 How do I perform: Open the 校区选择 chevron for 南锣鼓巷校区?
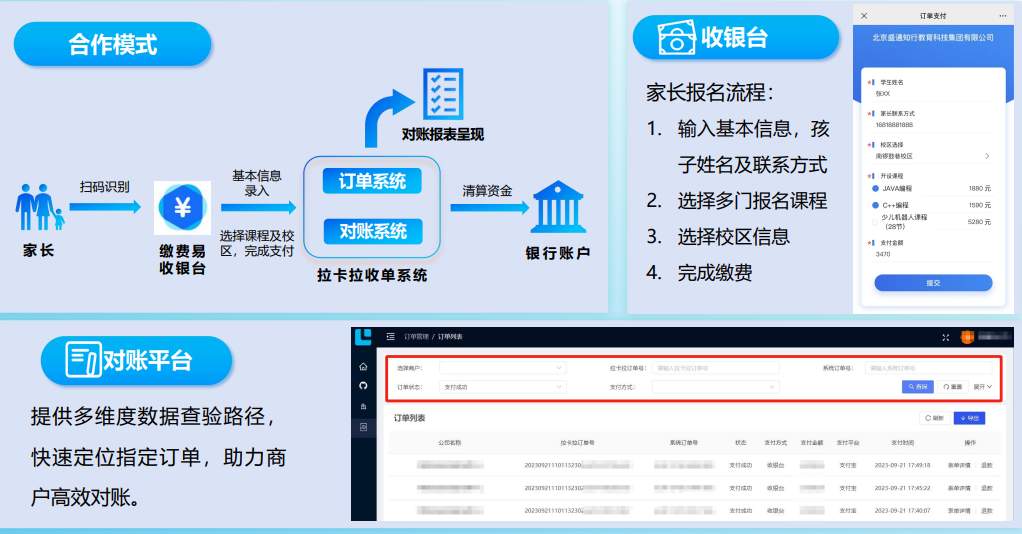coord(987,156)
